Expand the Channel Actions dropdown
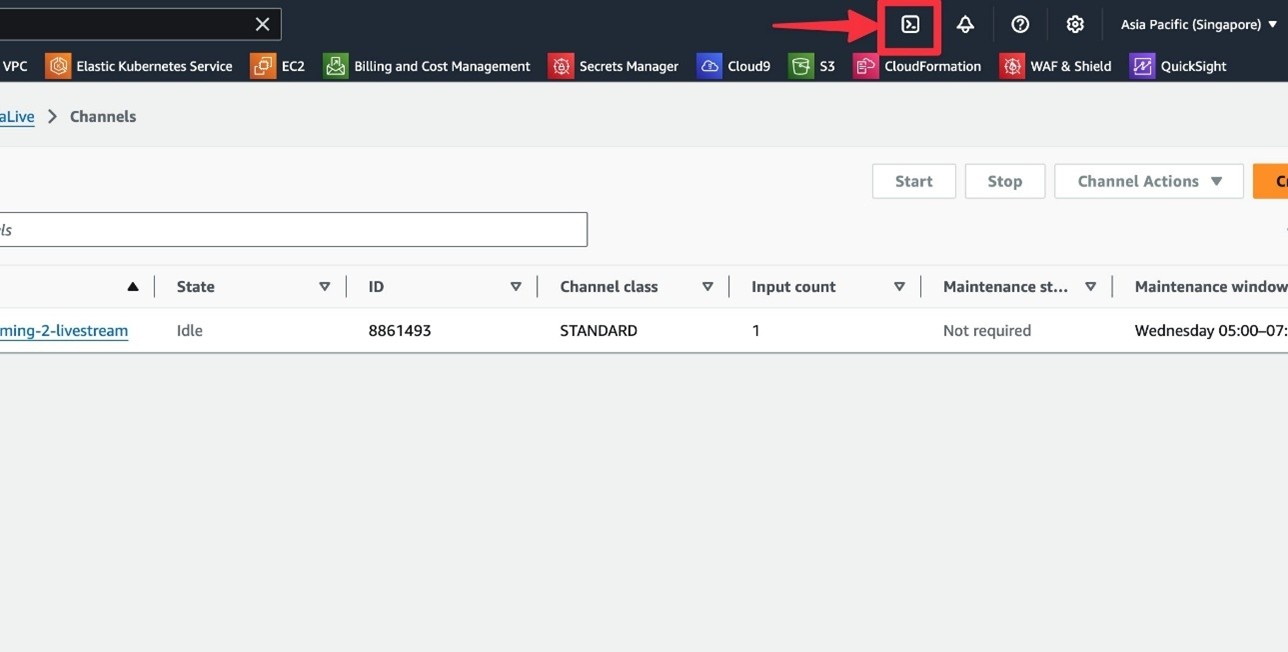 click(x=1149, y=182)
